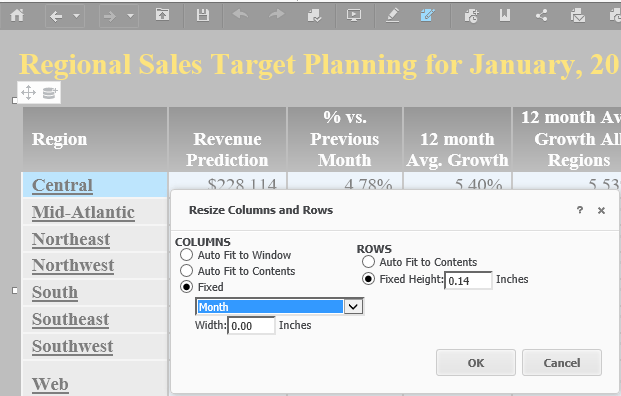Screen dimensions: 621x396
Task: Open the Month column dropdown
Action: (x=353, y=307)
